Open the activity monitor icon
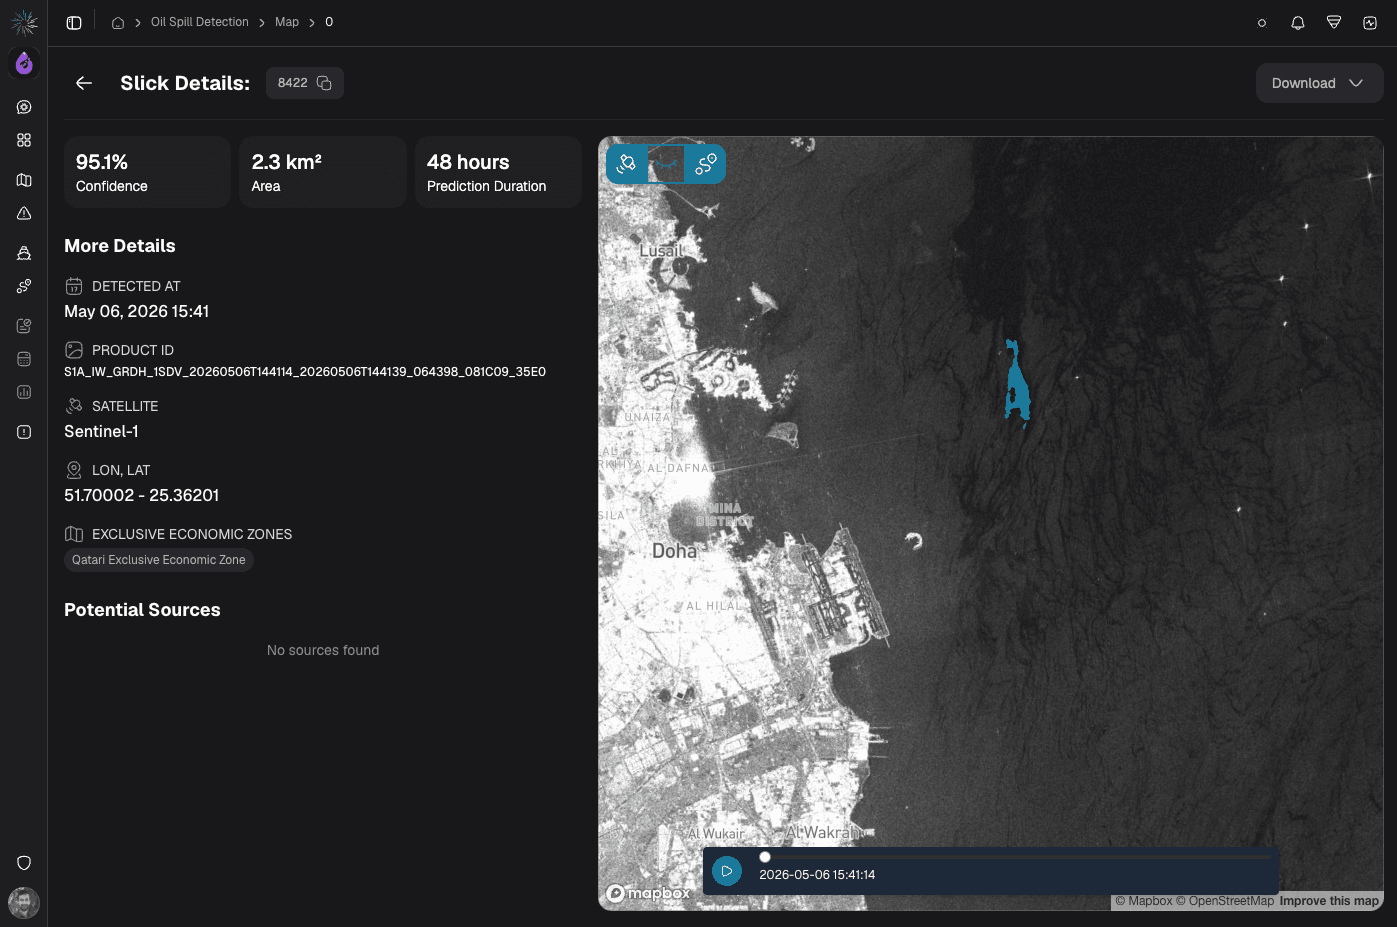 click(x=1370, y=23)
